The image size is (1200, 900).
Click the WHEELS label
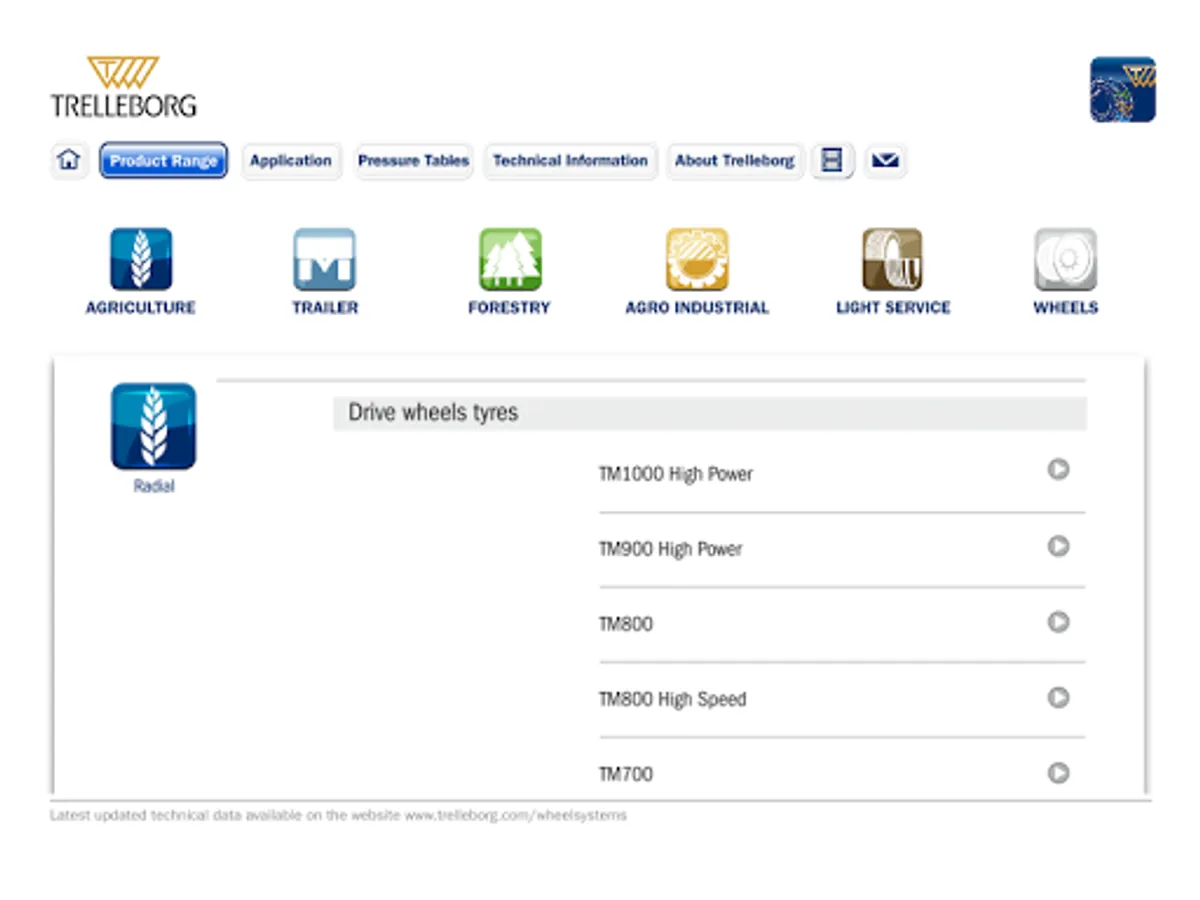pyautogui.click(x=1066, y=308)
